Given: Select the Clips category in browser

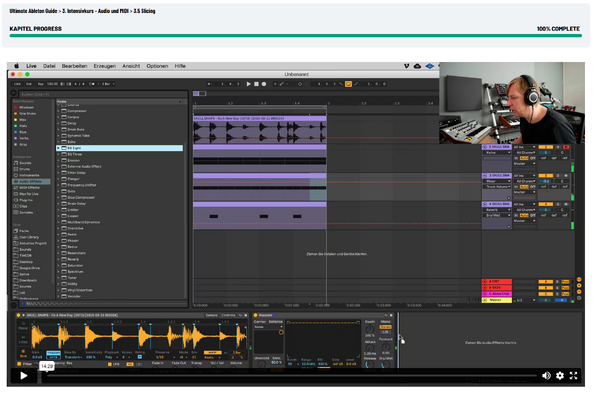Looking at the screenshot, I should coord(20,206).
